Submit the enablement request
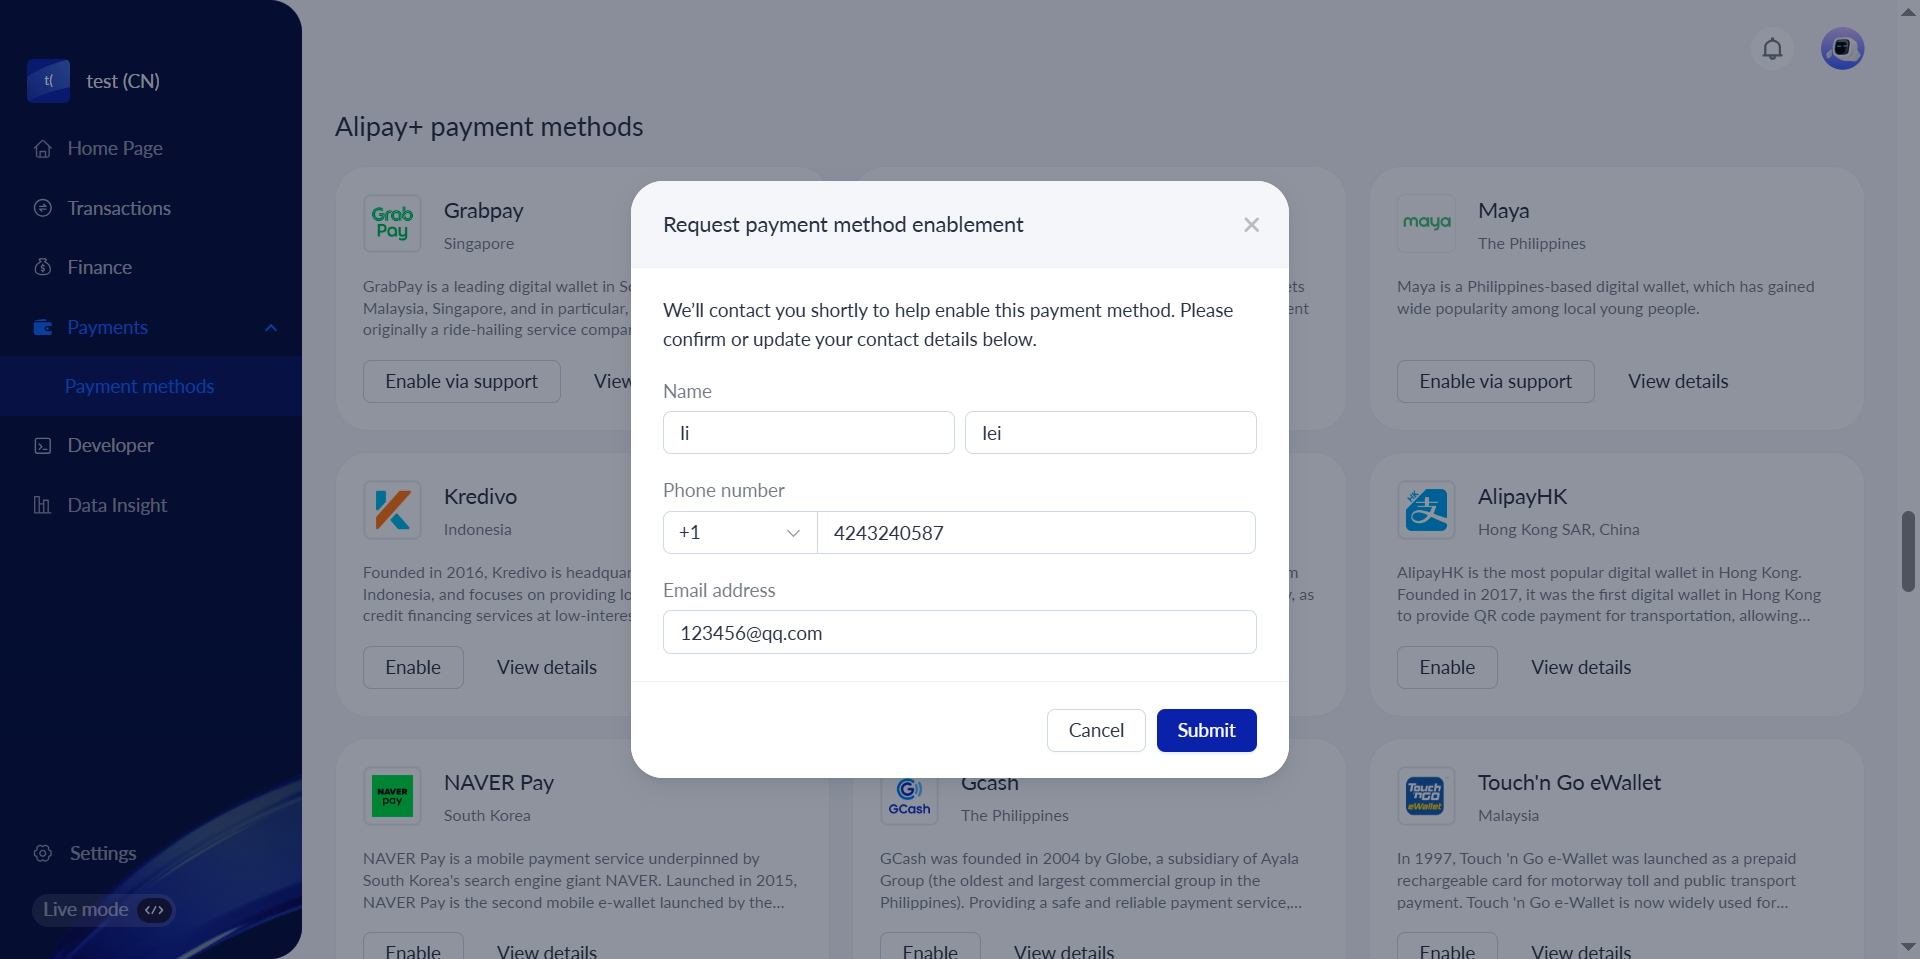Viewport: 1920px width, 959px height. point(1206,730)
